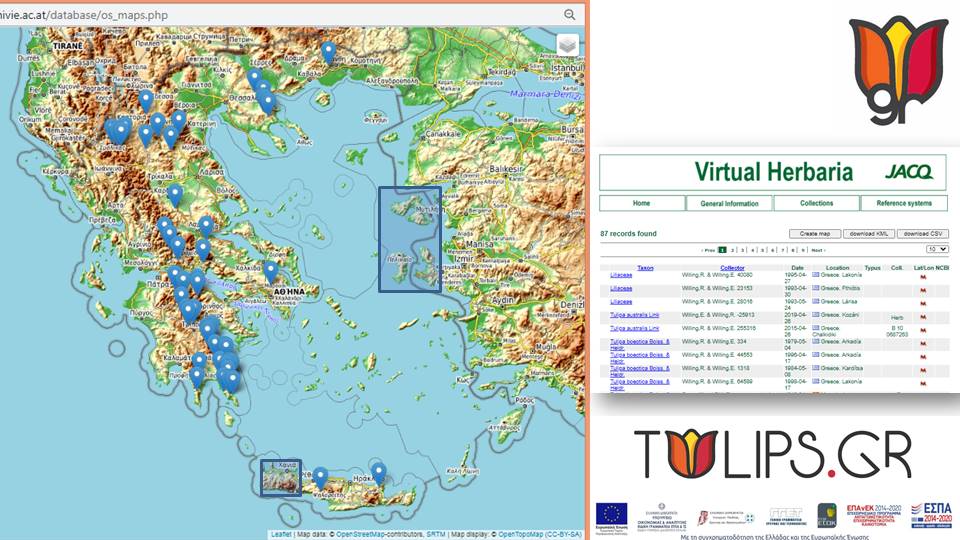Screen dimensions: 960x540
Task: Open Lat/Lon icon for Tulipa boeotica 44553 row
Action: point(923,357)
